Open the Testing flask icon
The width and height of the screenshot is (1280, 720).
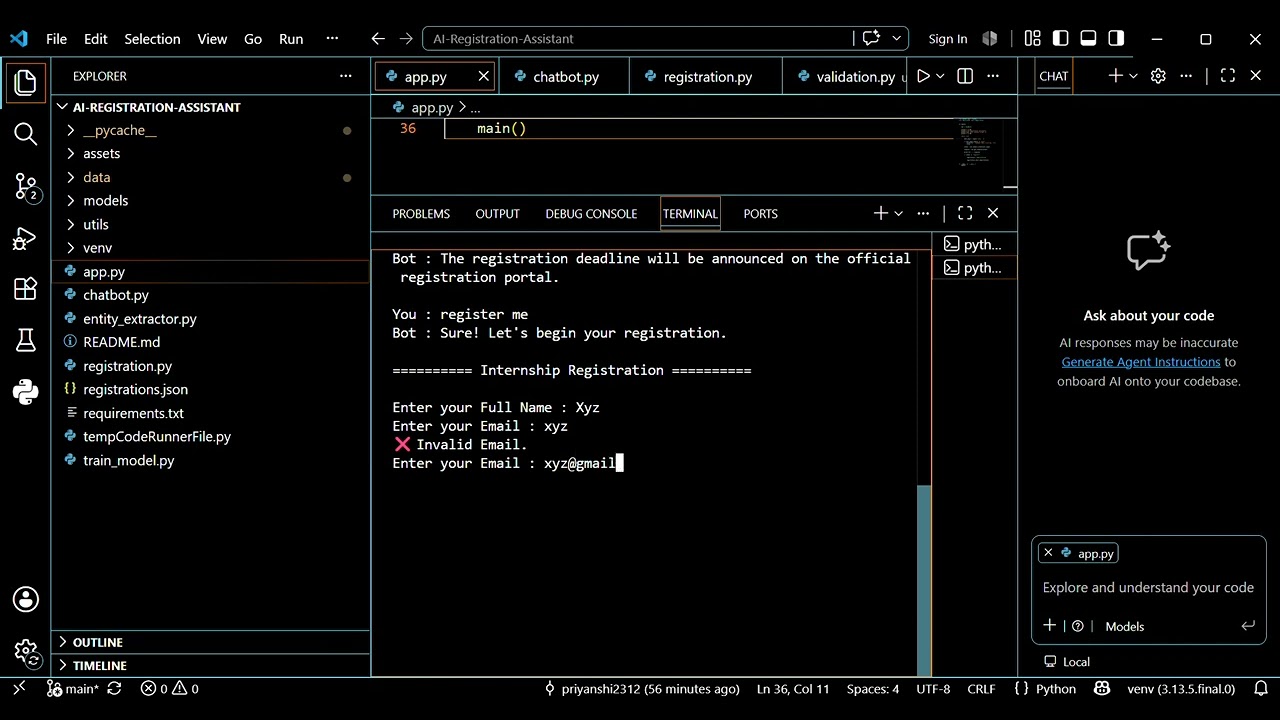click(26, 341)
